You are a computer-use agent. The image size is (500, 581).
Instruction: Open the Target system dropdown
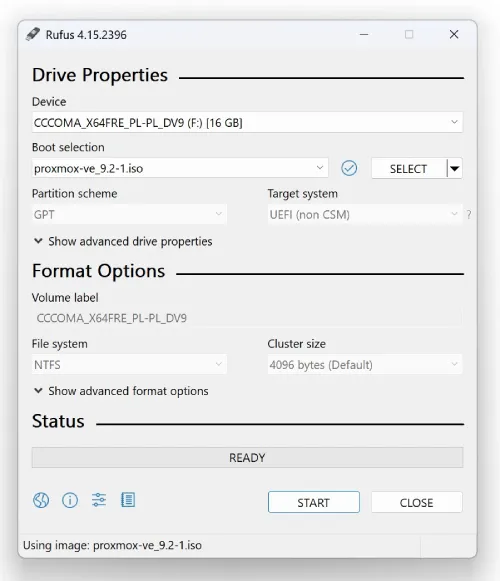(x=365, y=214)
